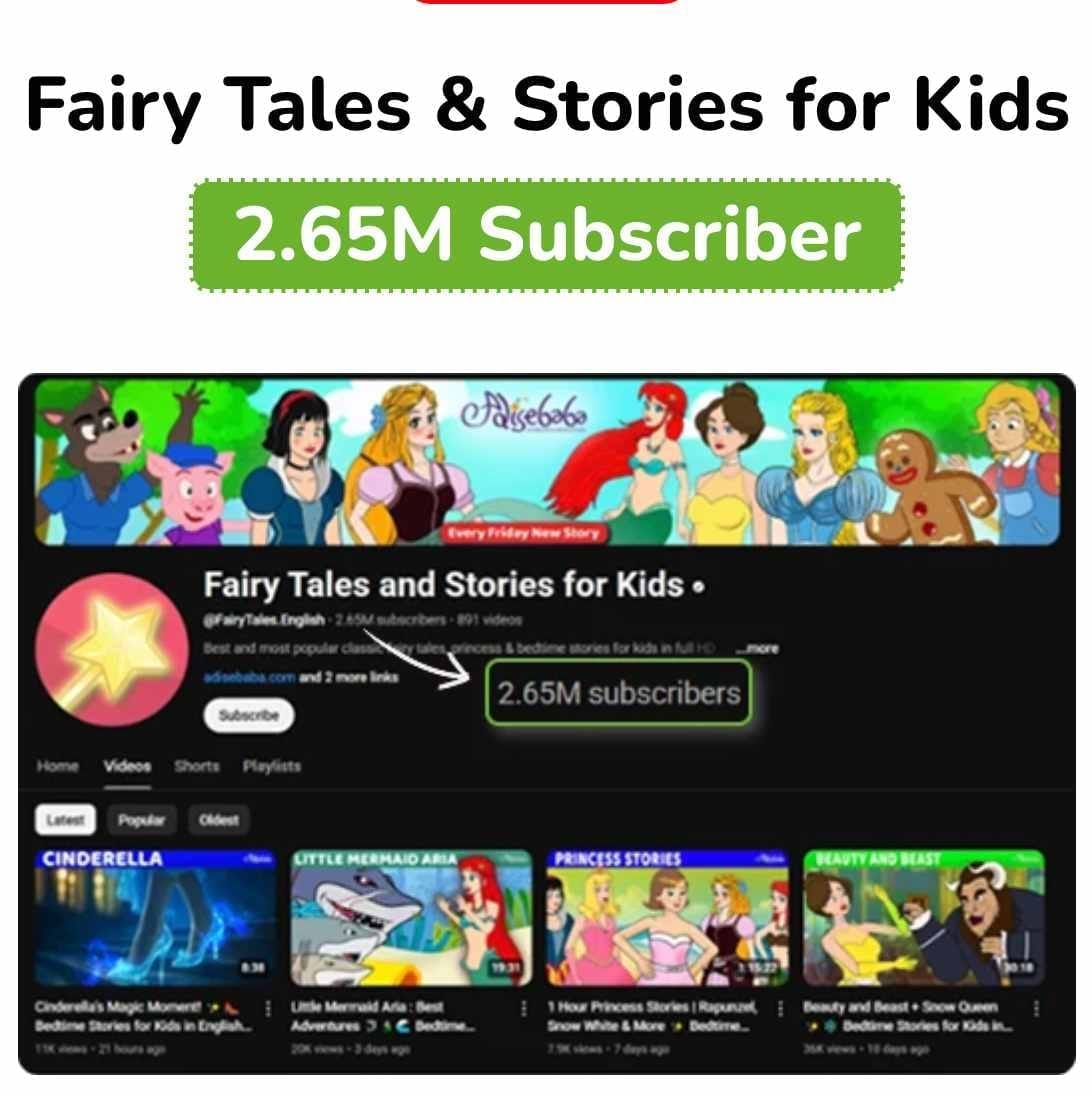Open the Cinderella video's three-dot menu

click(x=268, y=1008)
